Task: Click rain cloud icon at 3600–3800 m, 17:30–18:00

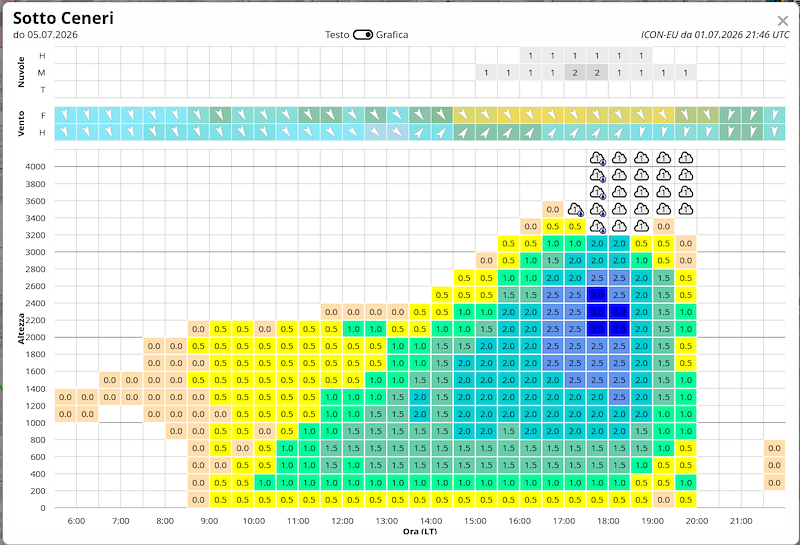Action: [x=597, y=192]
